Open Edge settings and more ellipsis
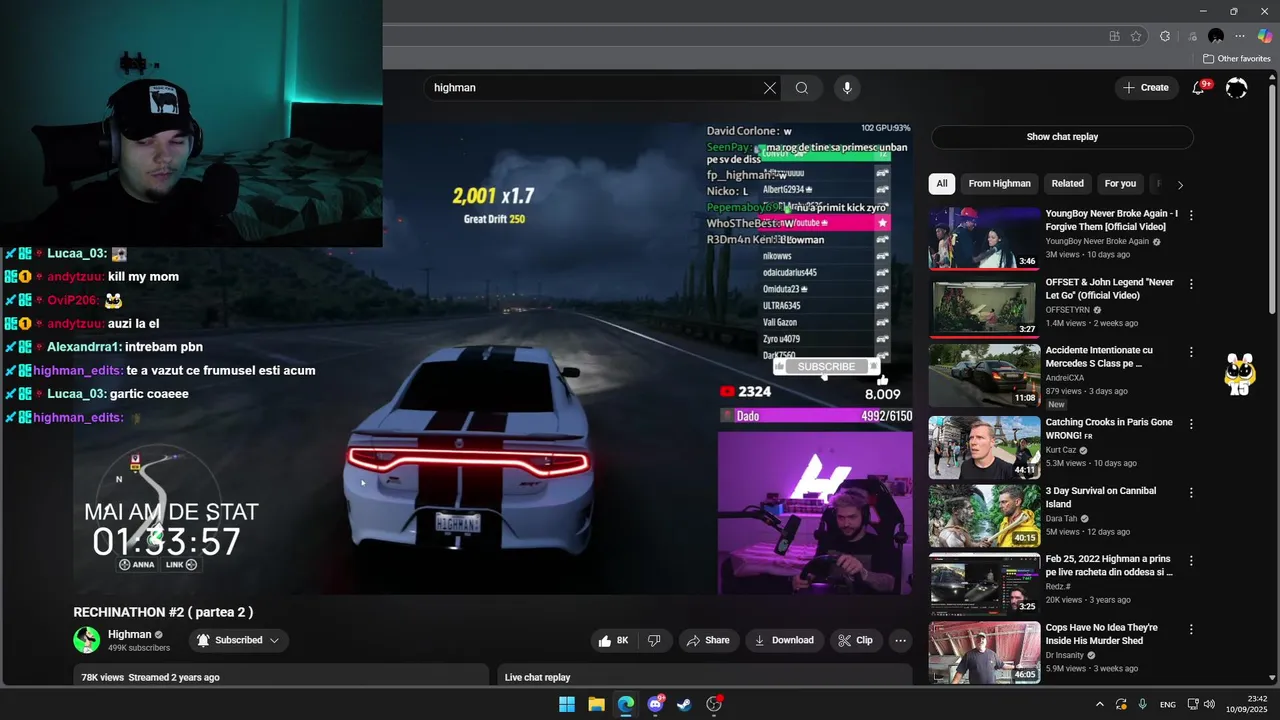 click(x=1241, y=36)
